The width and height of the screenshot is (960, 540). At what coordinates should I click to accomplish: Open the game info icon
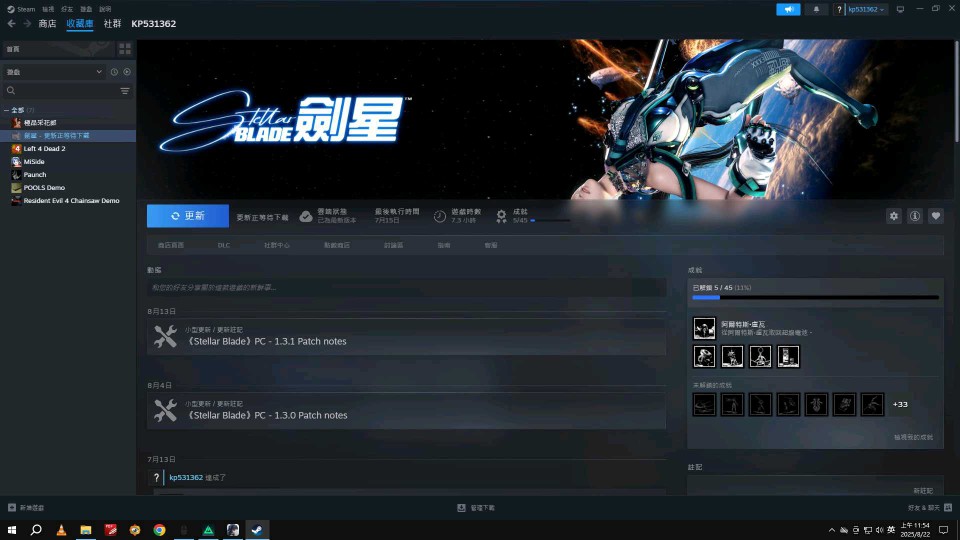[x=915, y=216]
